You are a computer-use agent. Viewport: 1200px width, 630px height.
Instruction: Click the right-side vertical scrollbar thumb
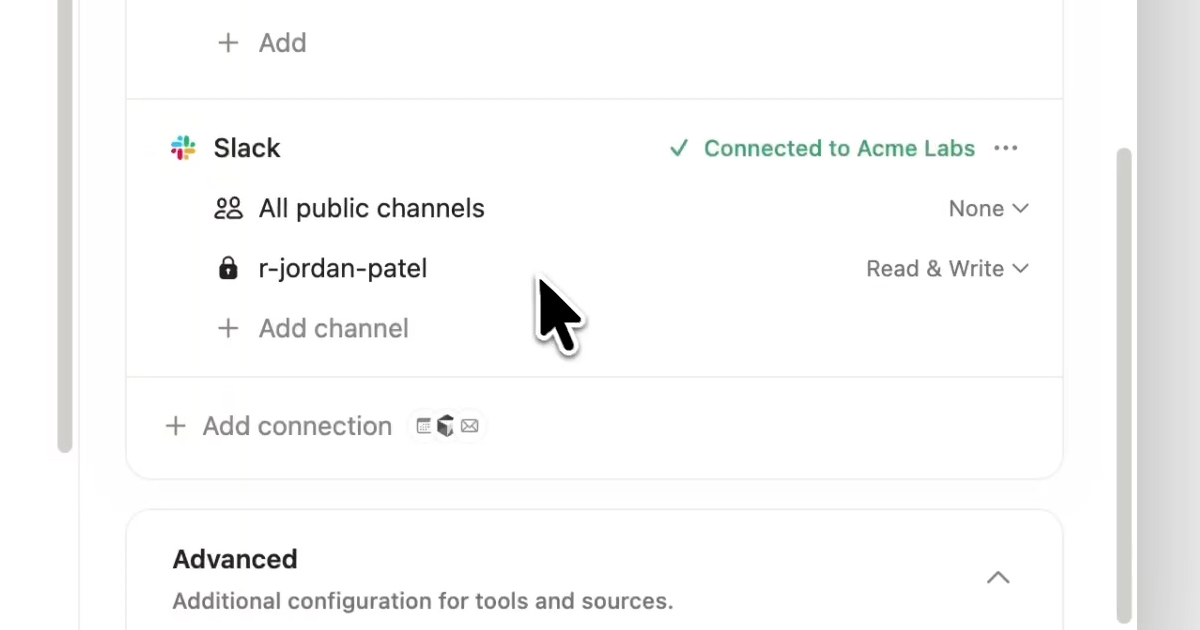pyautogui.click(x=1124, y=385)
